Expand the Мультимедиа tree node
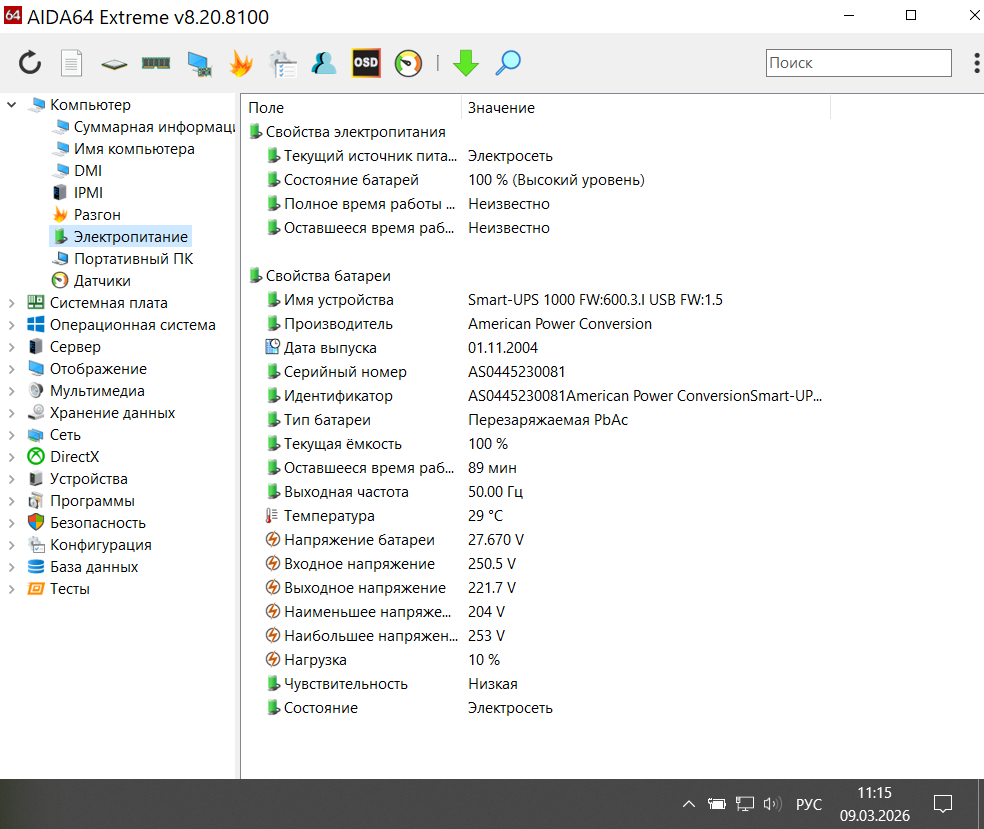The image size is (984, 829). (11, 391)
